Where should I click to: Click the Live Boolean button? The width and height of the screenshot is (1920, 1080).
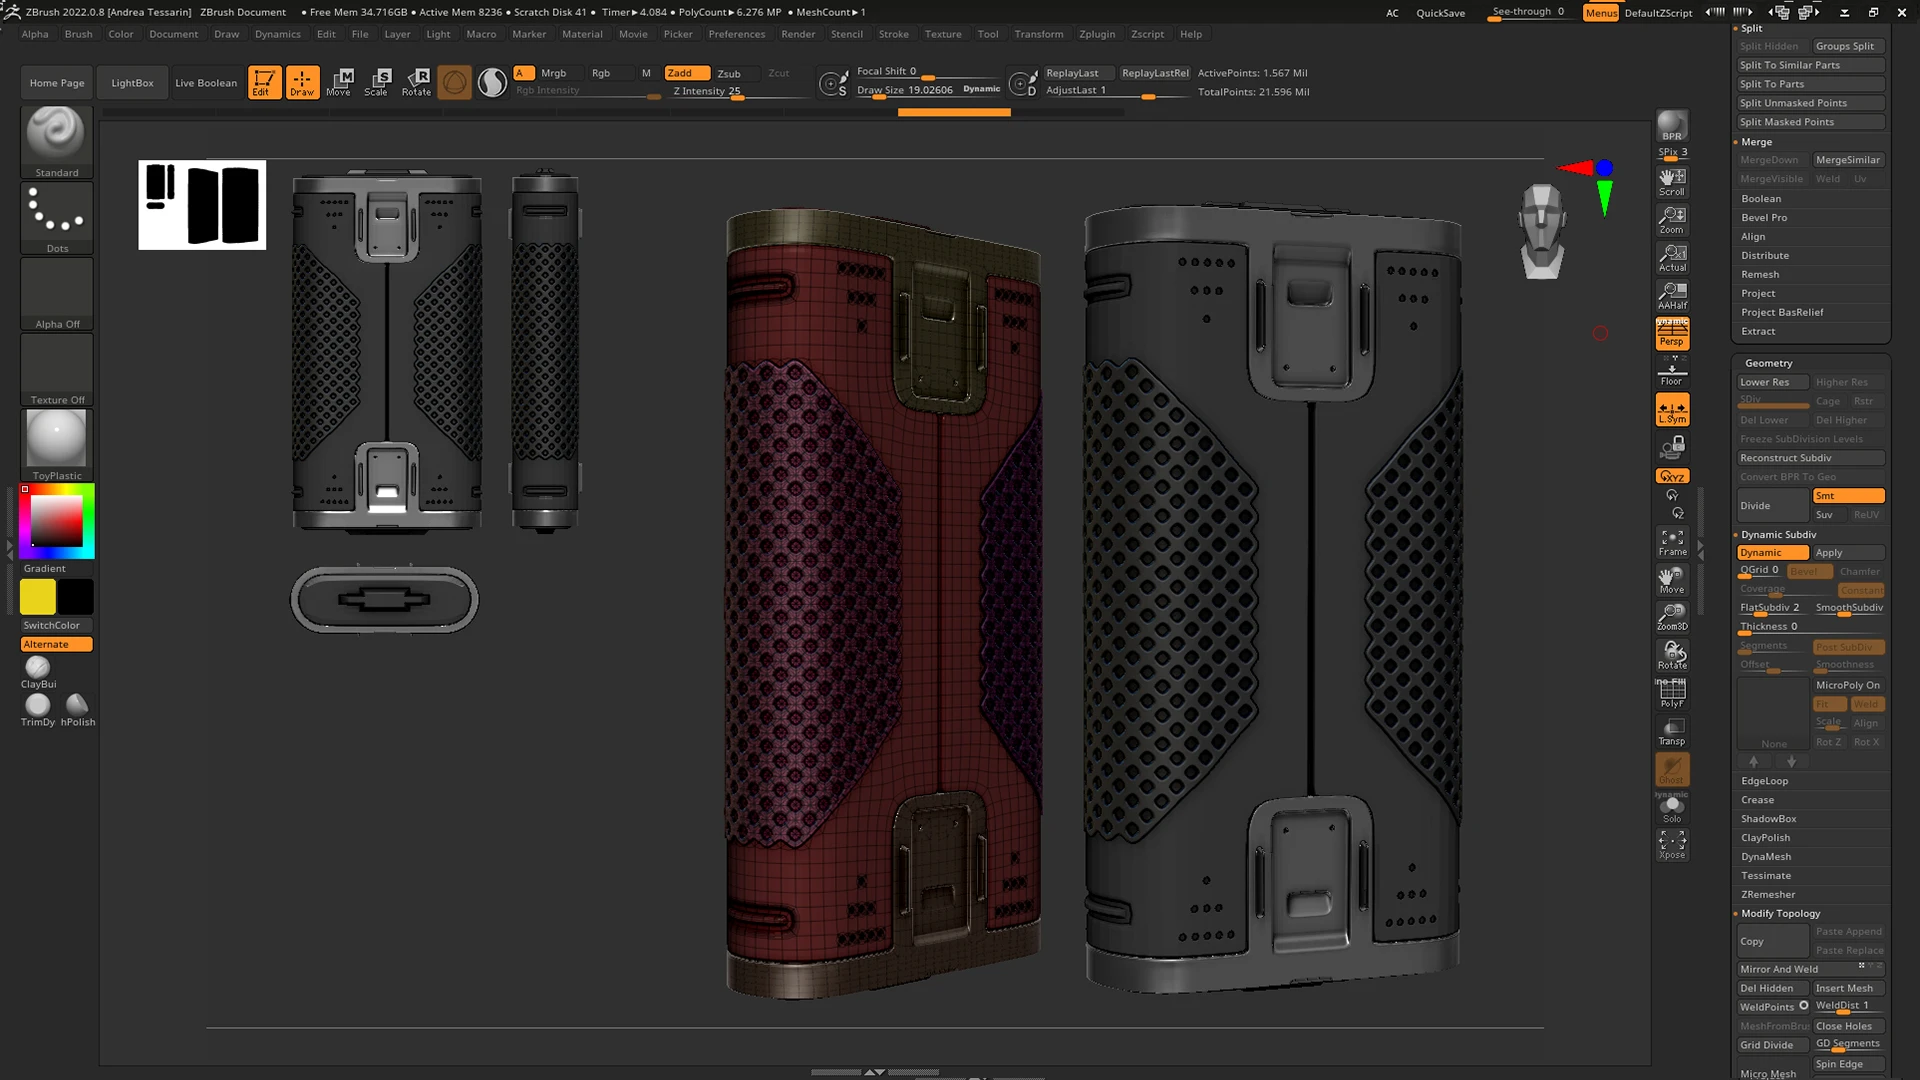pyautogui.click(x=206, y=83)
